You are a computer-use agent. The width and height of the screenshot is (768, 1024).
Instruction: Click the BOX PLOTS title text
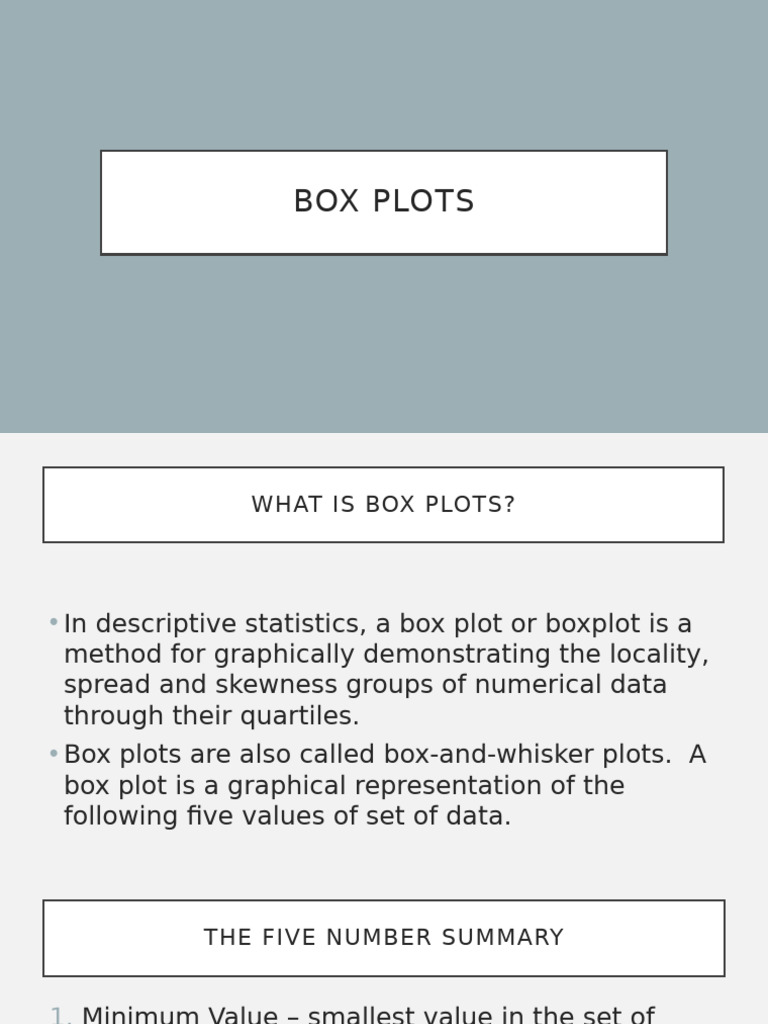click(x=383, y=202)
